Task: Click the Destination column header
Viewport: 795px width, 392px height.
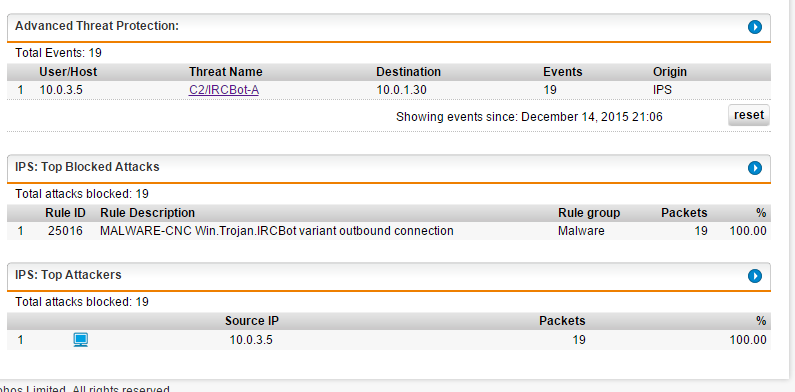Action: 409,72
